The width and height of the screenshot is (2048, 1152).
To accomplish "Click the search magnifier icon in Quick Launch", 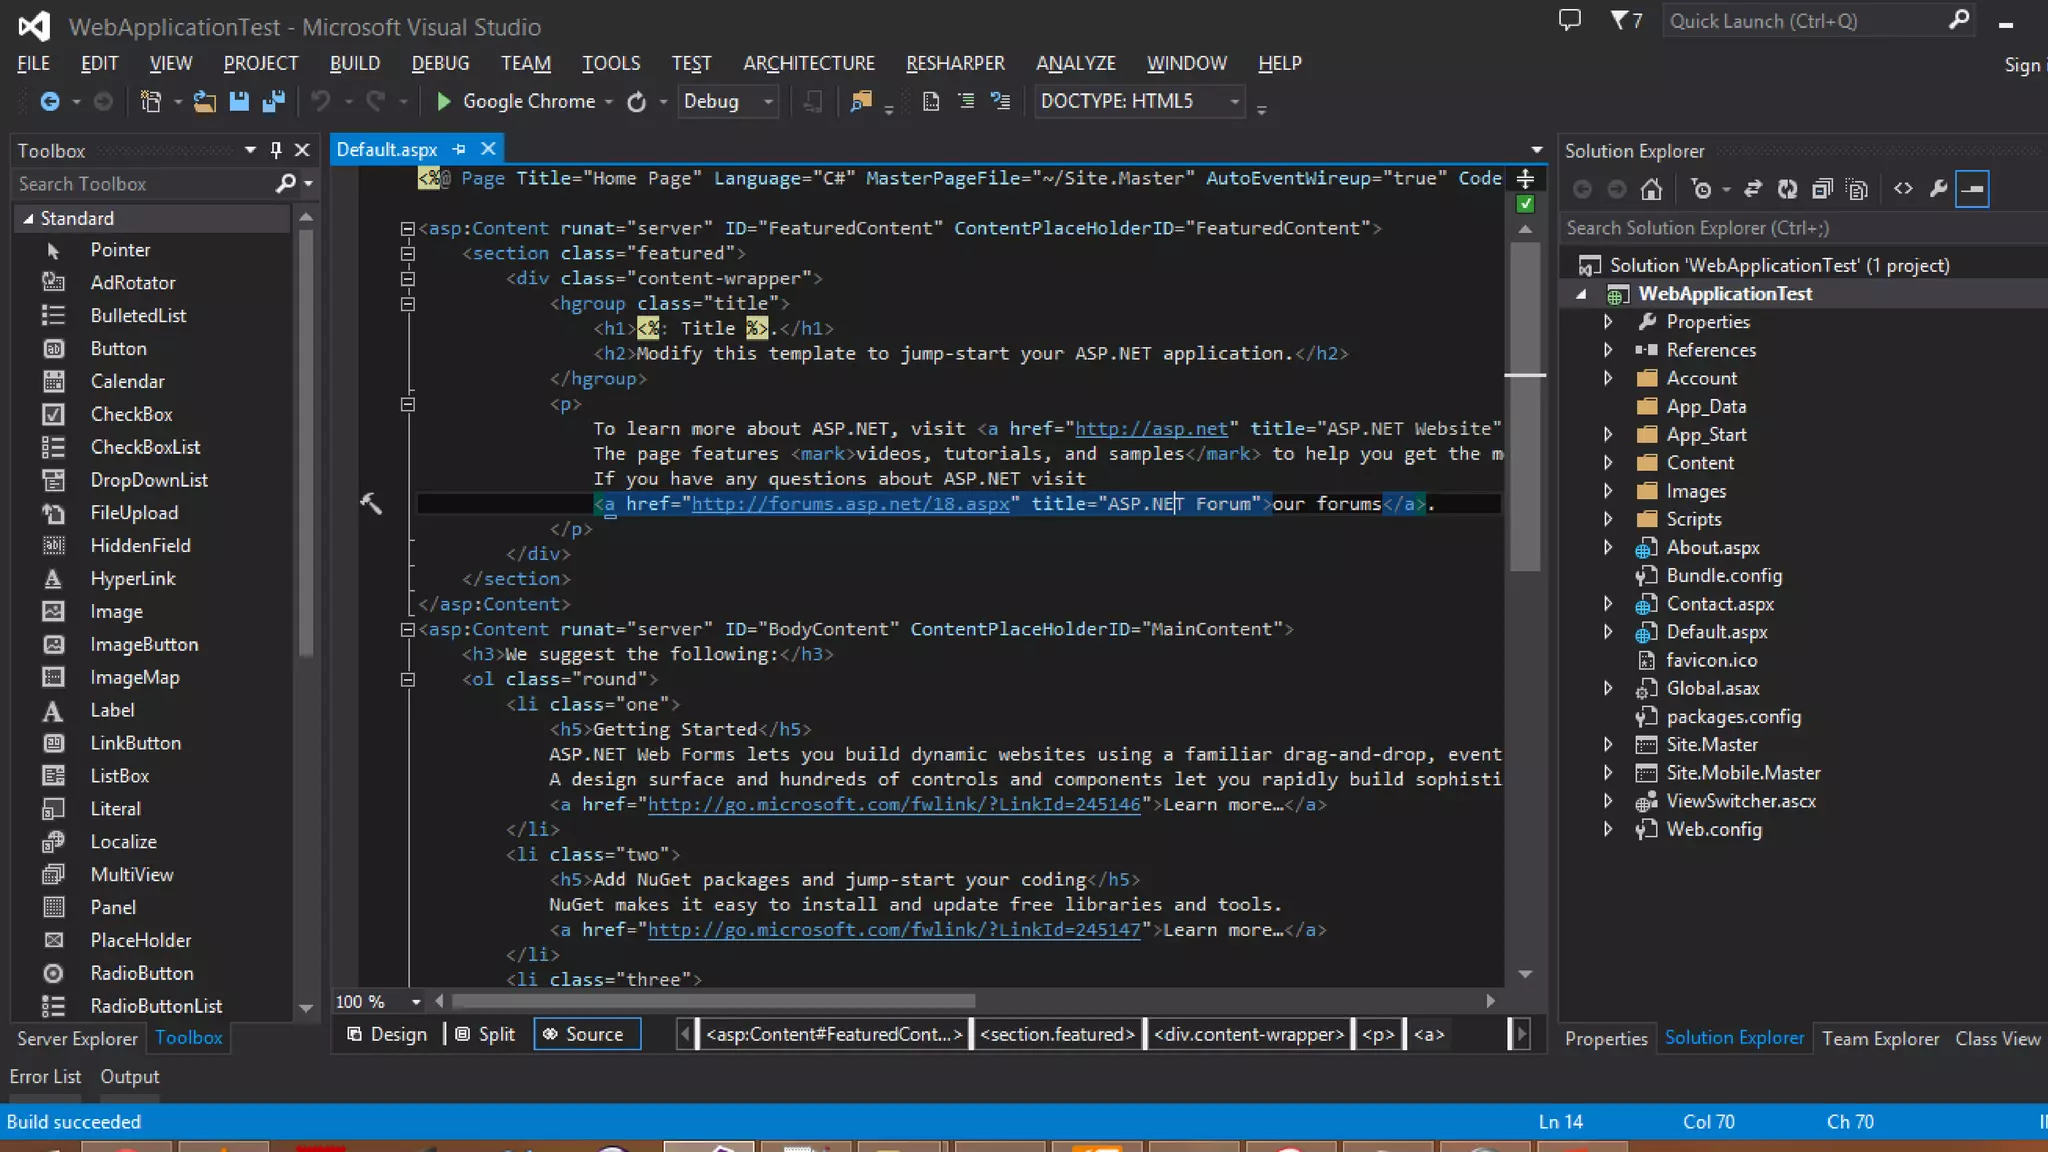I will pyautogui.click(x=1959, y=20).
